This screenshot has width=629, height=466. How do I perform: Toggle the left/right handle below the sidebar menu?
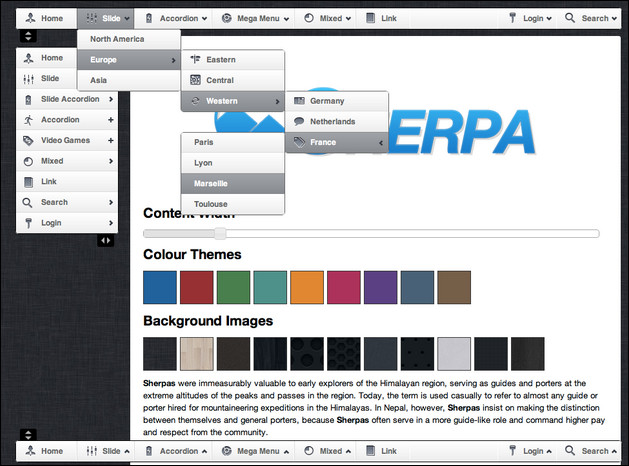[106, 241]
